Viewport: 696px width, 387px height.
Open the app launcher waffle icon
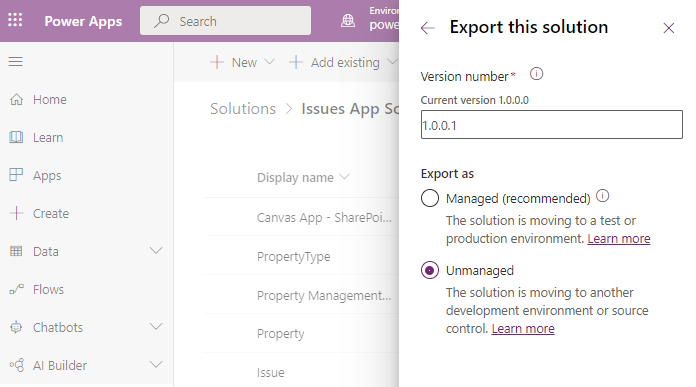(15, 20)
